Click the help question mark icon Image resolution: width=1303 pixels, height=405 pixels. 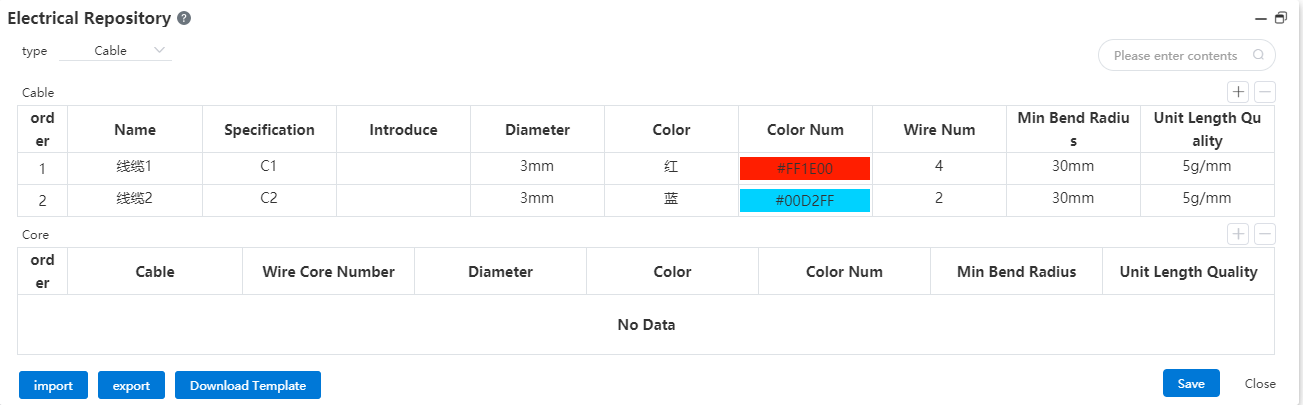coord(184,19)
